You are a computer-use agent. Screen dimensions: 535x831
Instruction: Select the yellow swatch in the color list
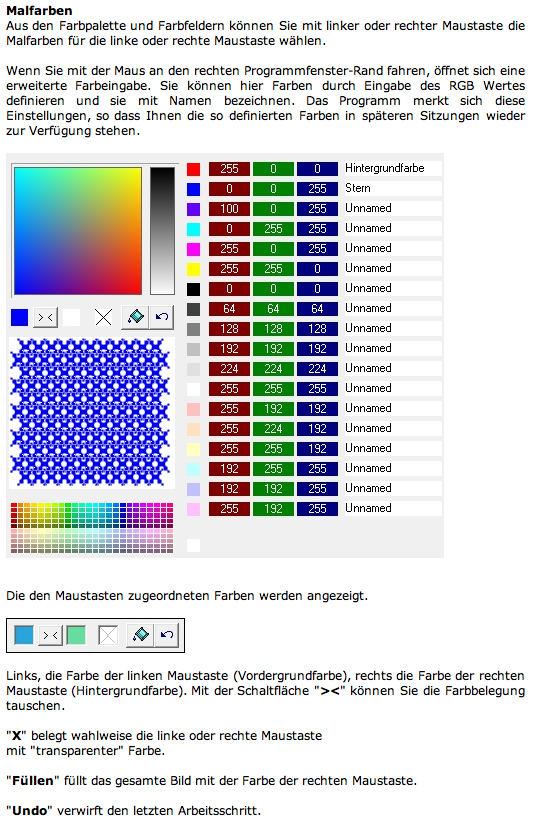(194, 269)
